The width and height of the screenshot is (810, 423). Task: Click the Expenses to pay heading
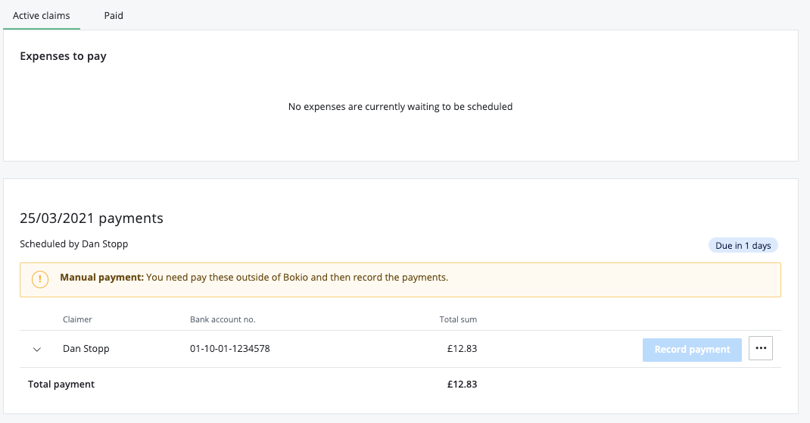coord(63,56)
